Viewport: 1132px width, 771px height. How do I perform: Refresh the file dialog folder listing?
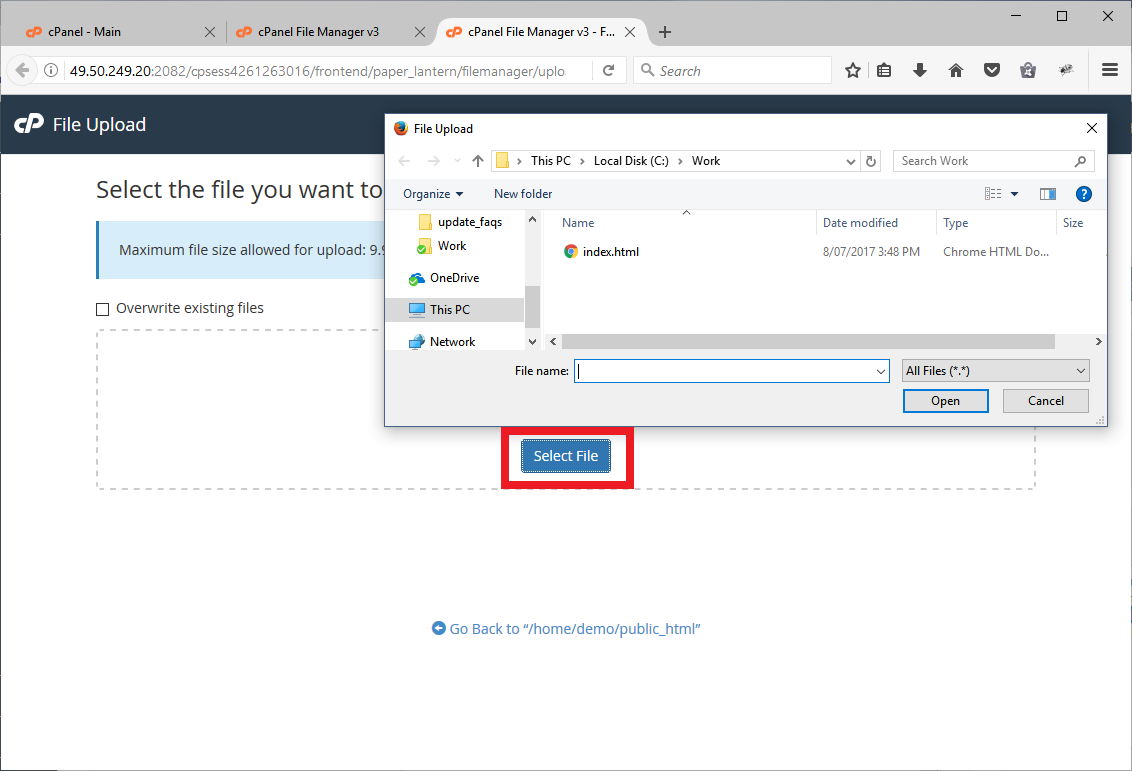point(872,161)
